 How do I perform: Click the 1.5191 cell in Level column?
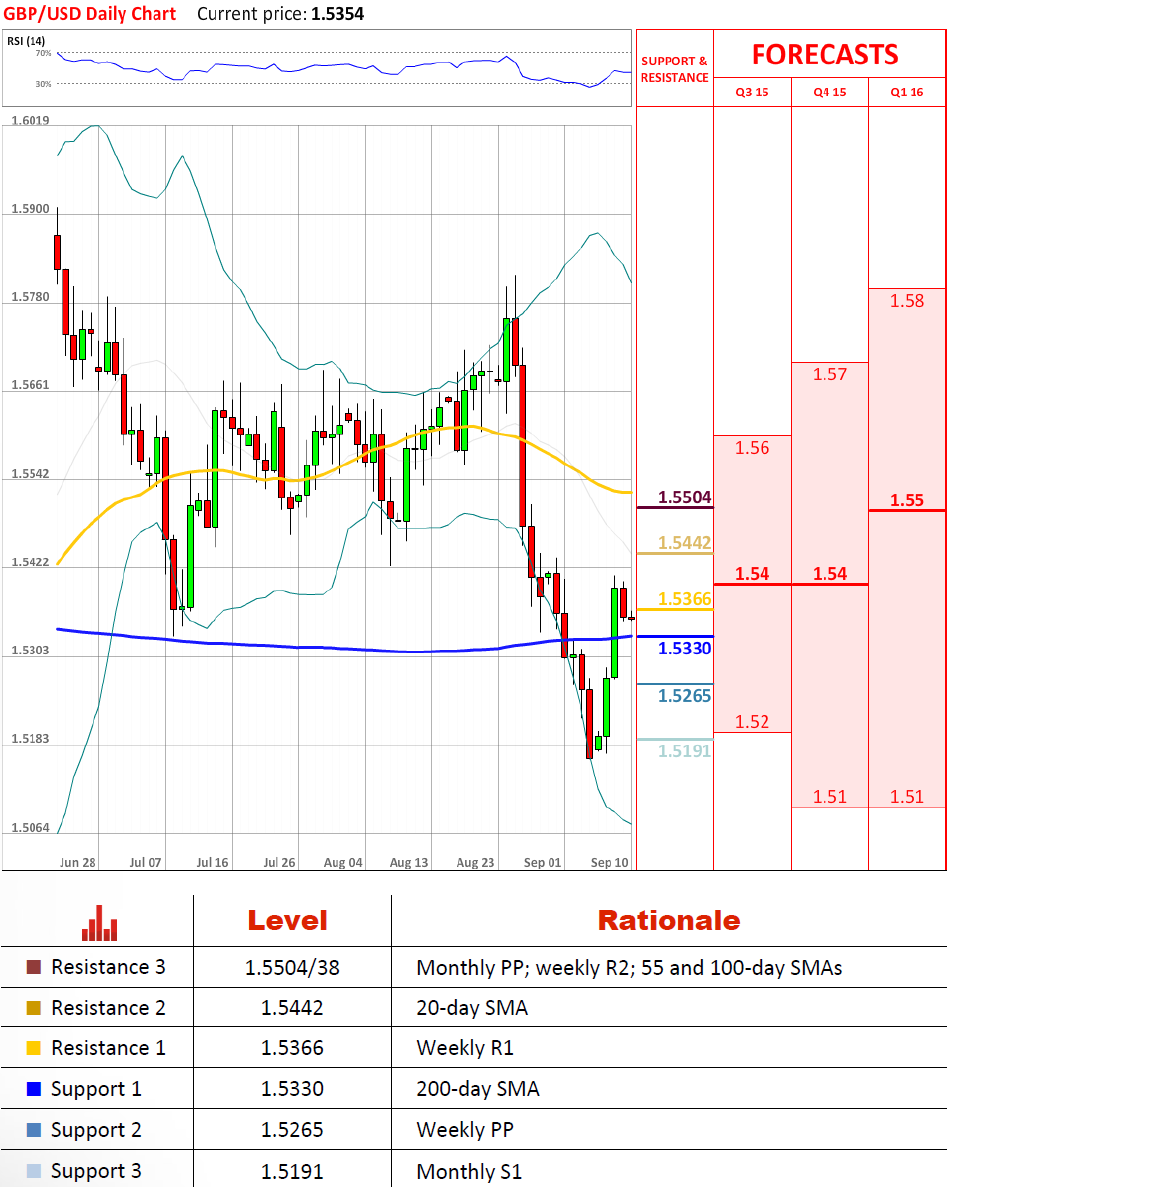(292, 1171)
